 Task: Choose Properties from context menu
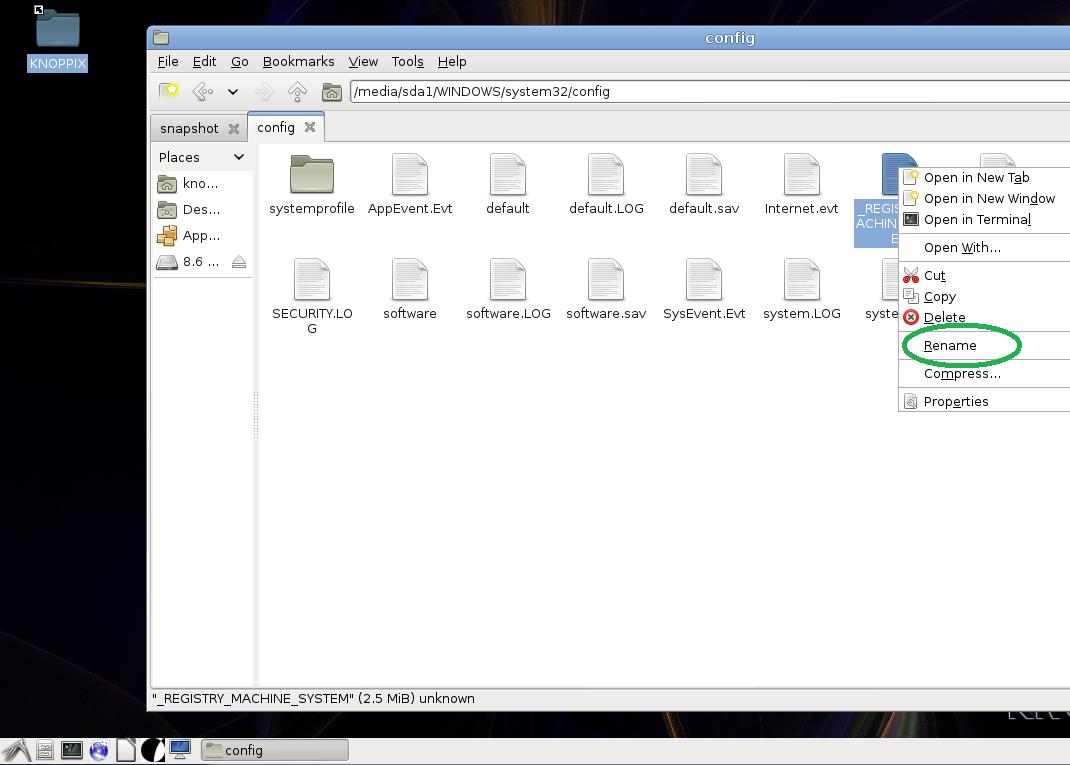984,402
